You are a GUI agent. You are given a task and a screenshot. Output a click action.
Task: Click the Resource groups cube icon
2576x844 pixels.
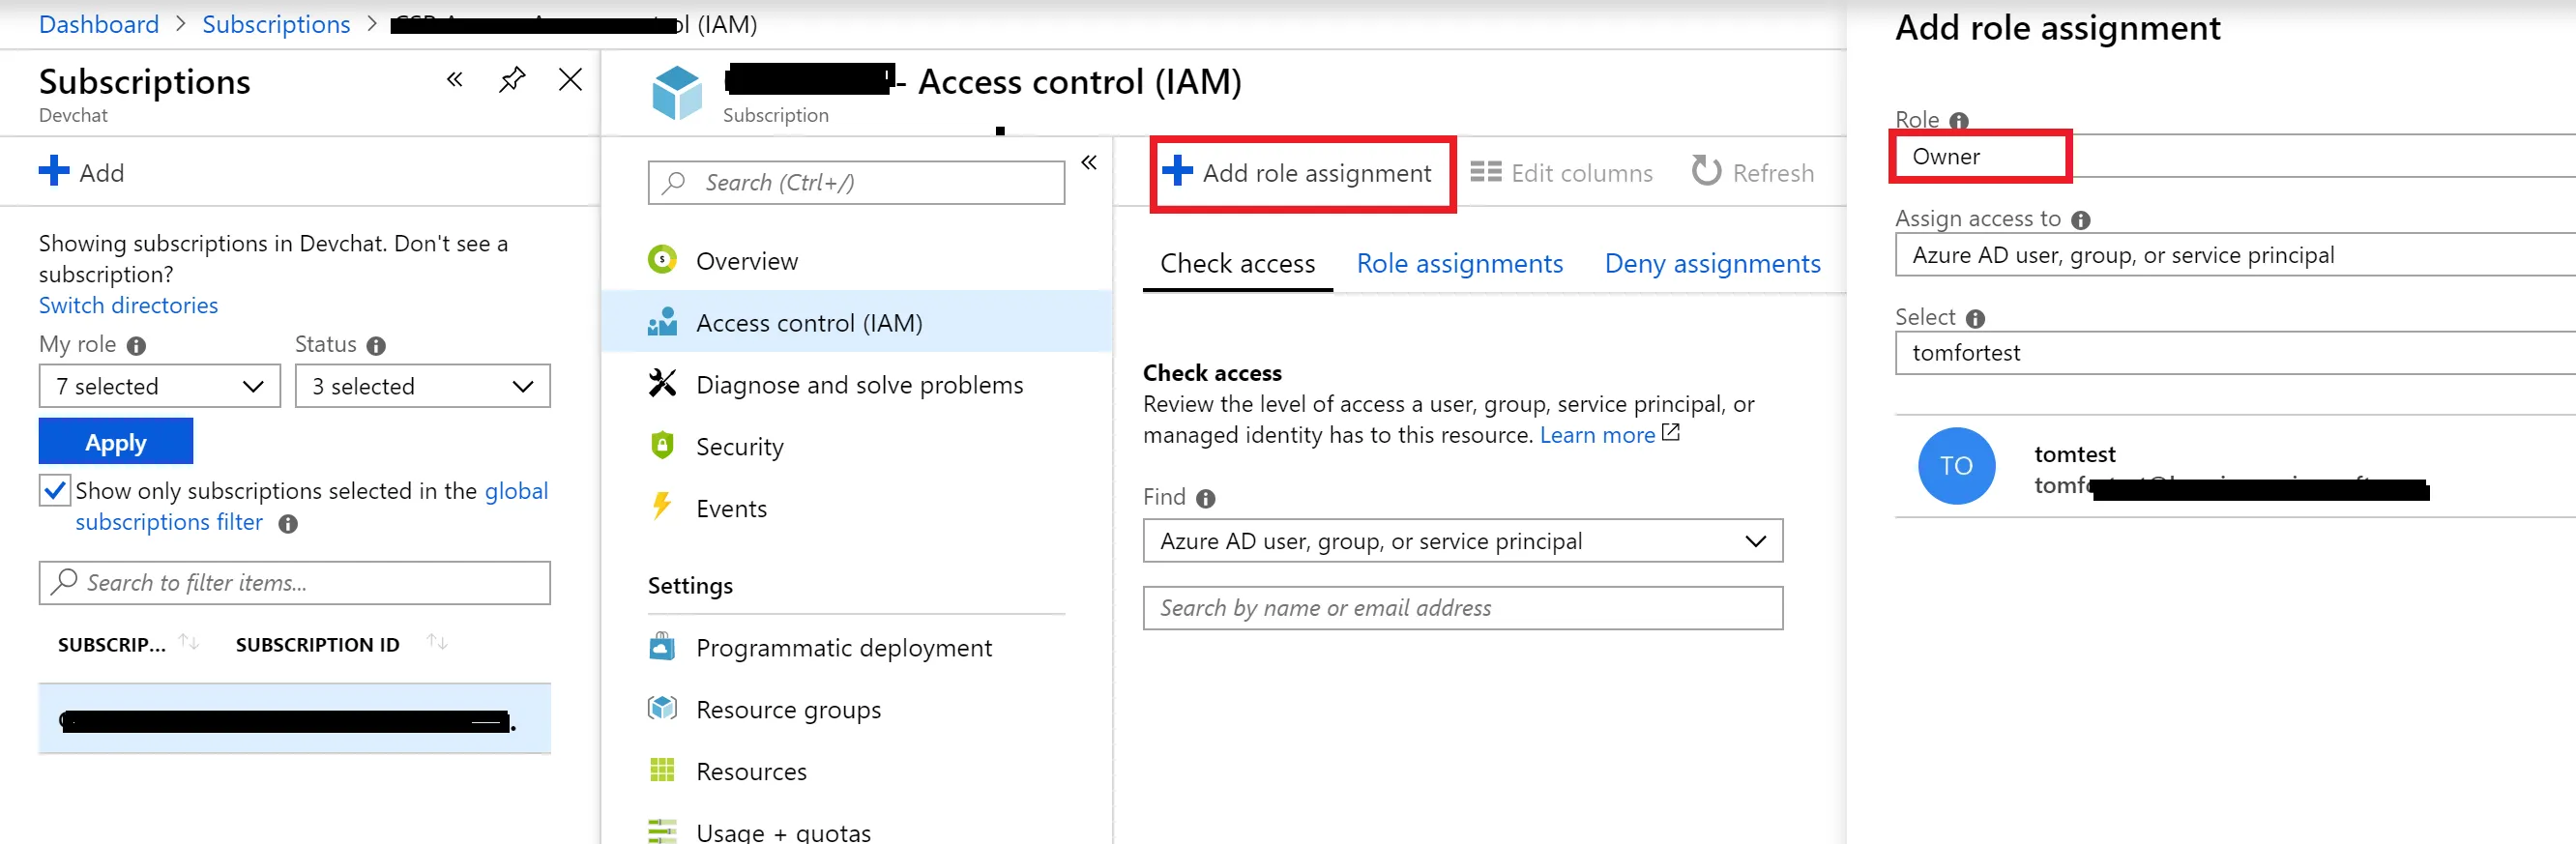tap(662, 709)
